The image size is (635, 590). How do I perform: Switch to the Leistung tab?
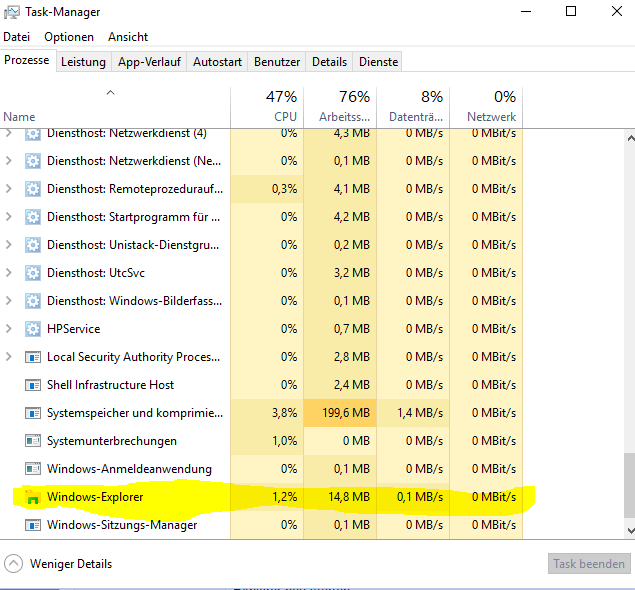click(83, 62)
